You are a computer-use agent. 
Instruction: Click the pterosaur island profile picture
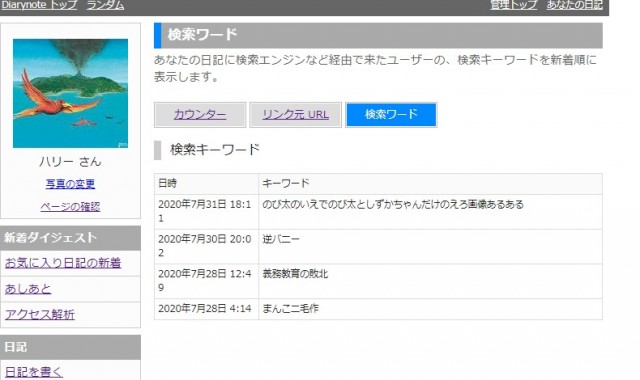tap(70, 93)
